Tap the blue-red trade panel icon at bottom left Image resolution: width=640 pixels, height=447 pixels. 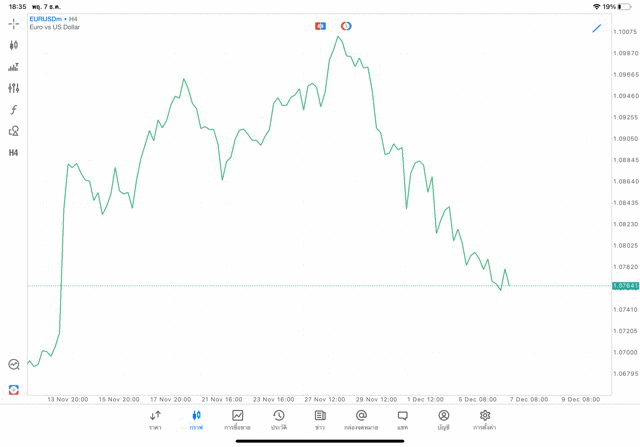pos(14,389)
